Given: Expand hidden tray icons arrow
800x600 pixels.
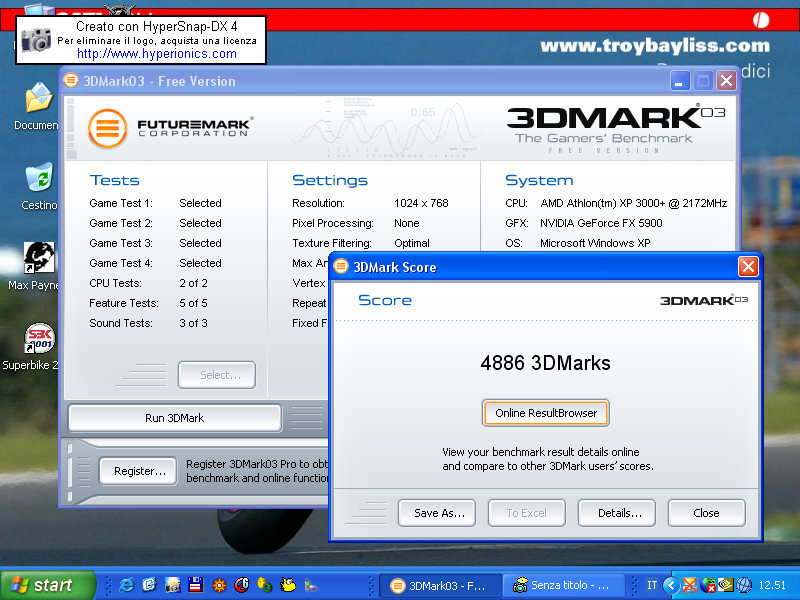Looking at the screenshot, I should pyautogui.click(x=672, y=585).
